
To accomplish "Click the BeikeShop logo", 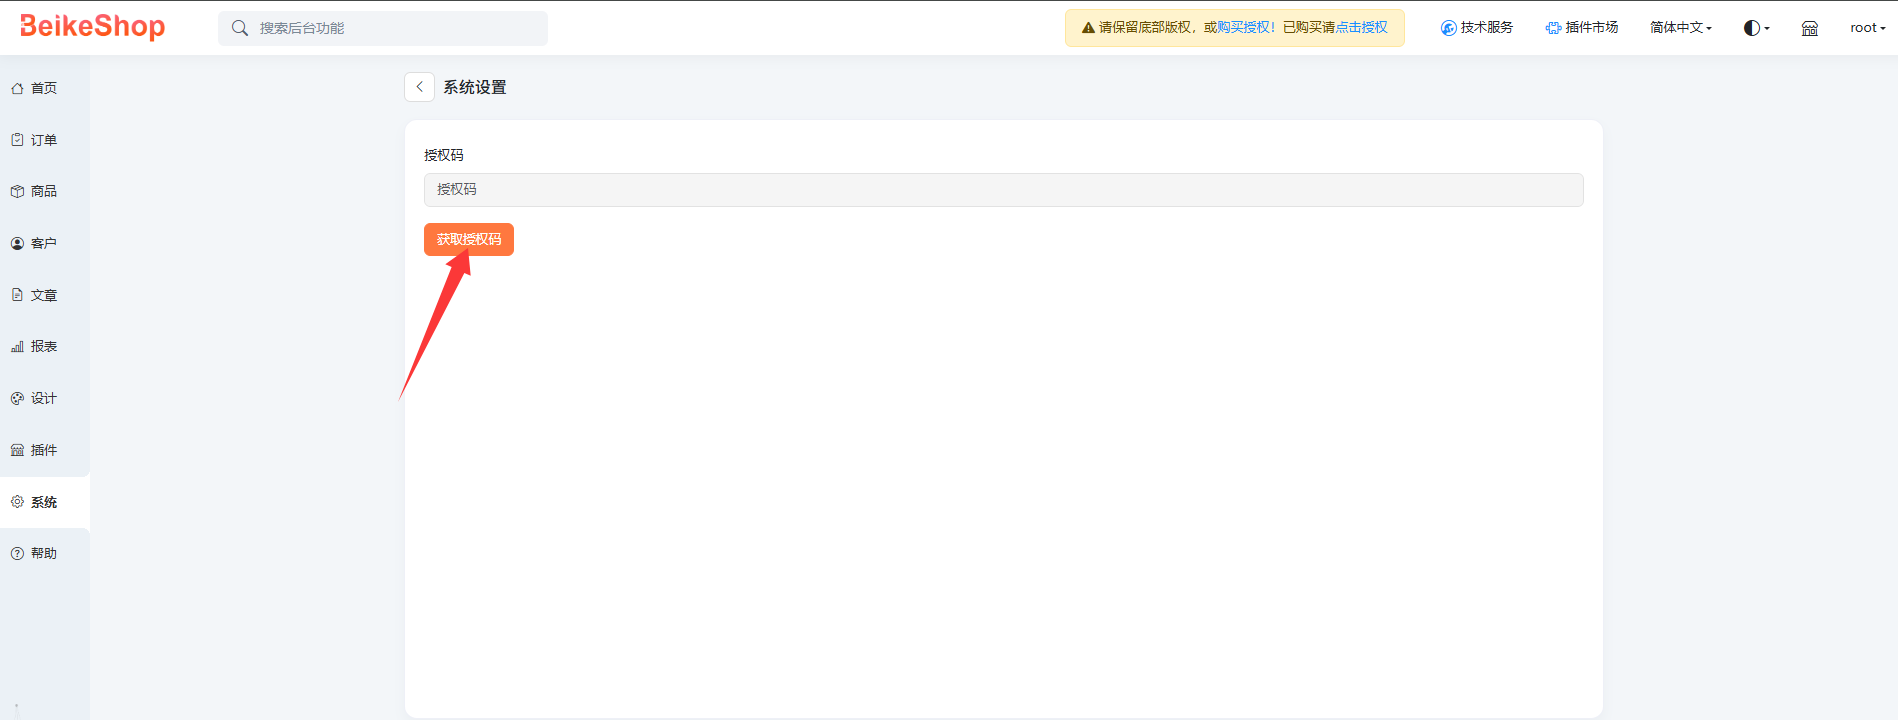I will [93, 27].
